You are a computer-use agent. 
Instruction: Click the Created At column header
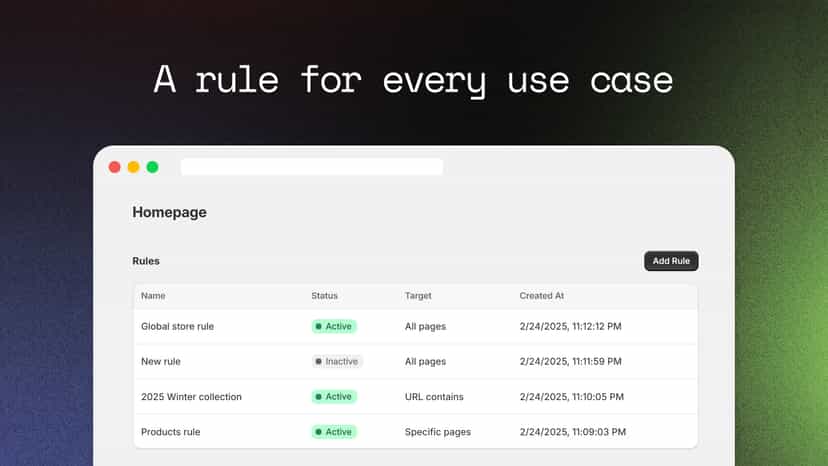(541, 296)
